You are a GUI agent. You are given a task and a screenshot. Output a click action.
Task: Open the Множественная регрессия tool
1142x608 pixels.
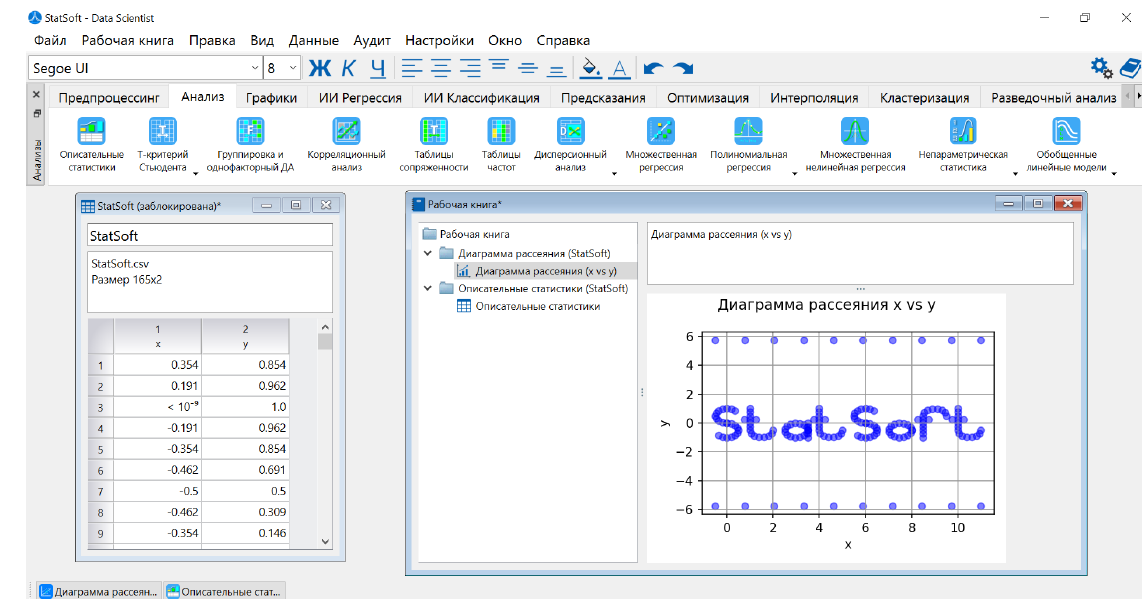661,145
